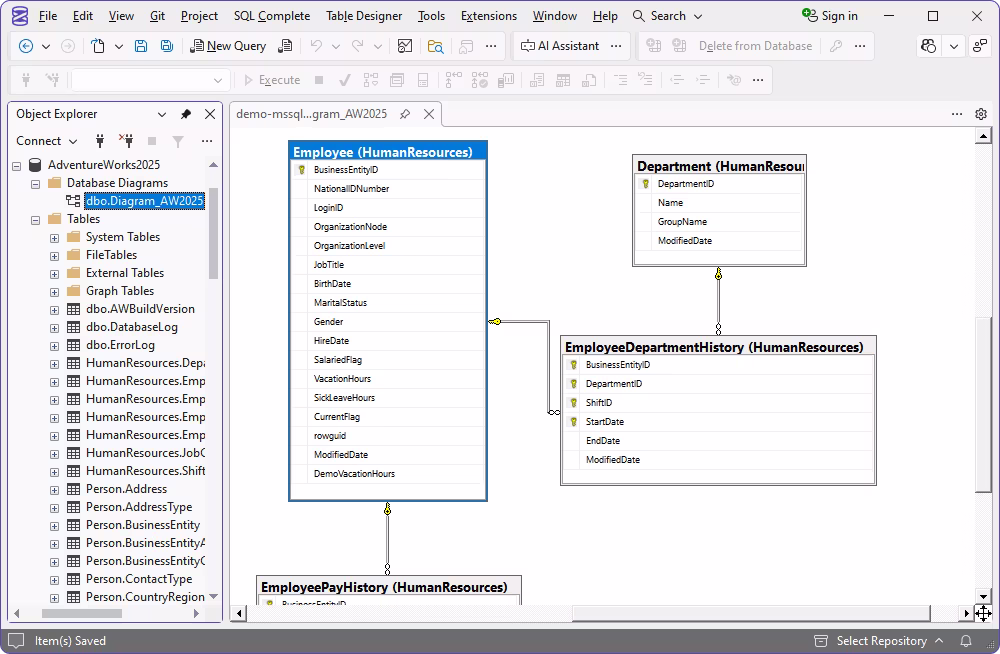This screenshot has width=1000, height=654.
Task: Click the Object Explorer horizontal scrollbar thumb
Action: tap(82, 614)
